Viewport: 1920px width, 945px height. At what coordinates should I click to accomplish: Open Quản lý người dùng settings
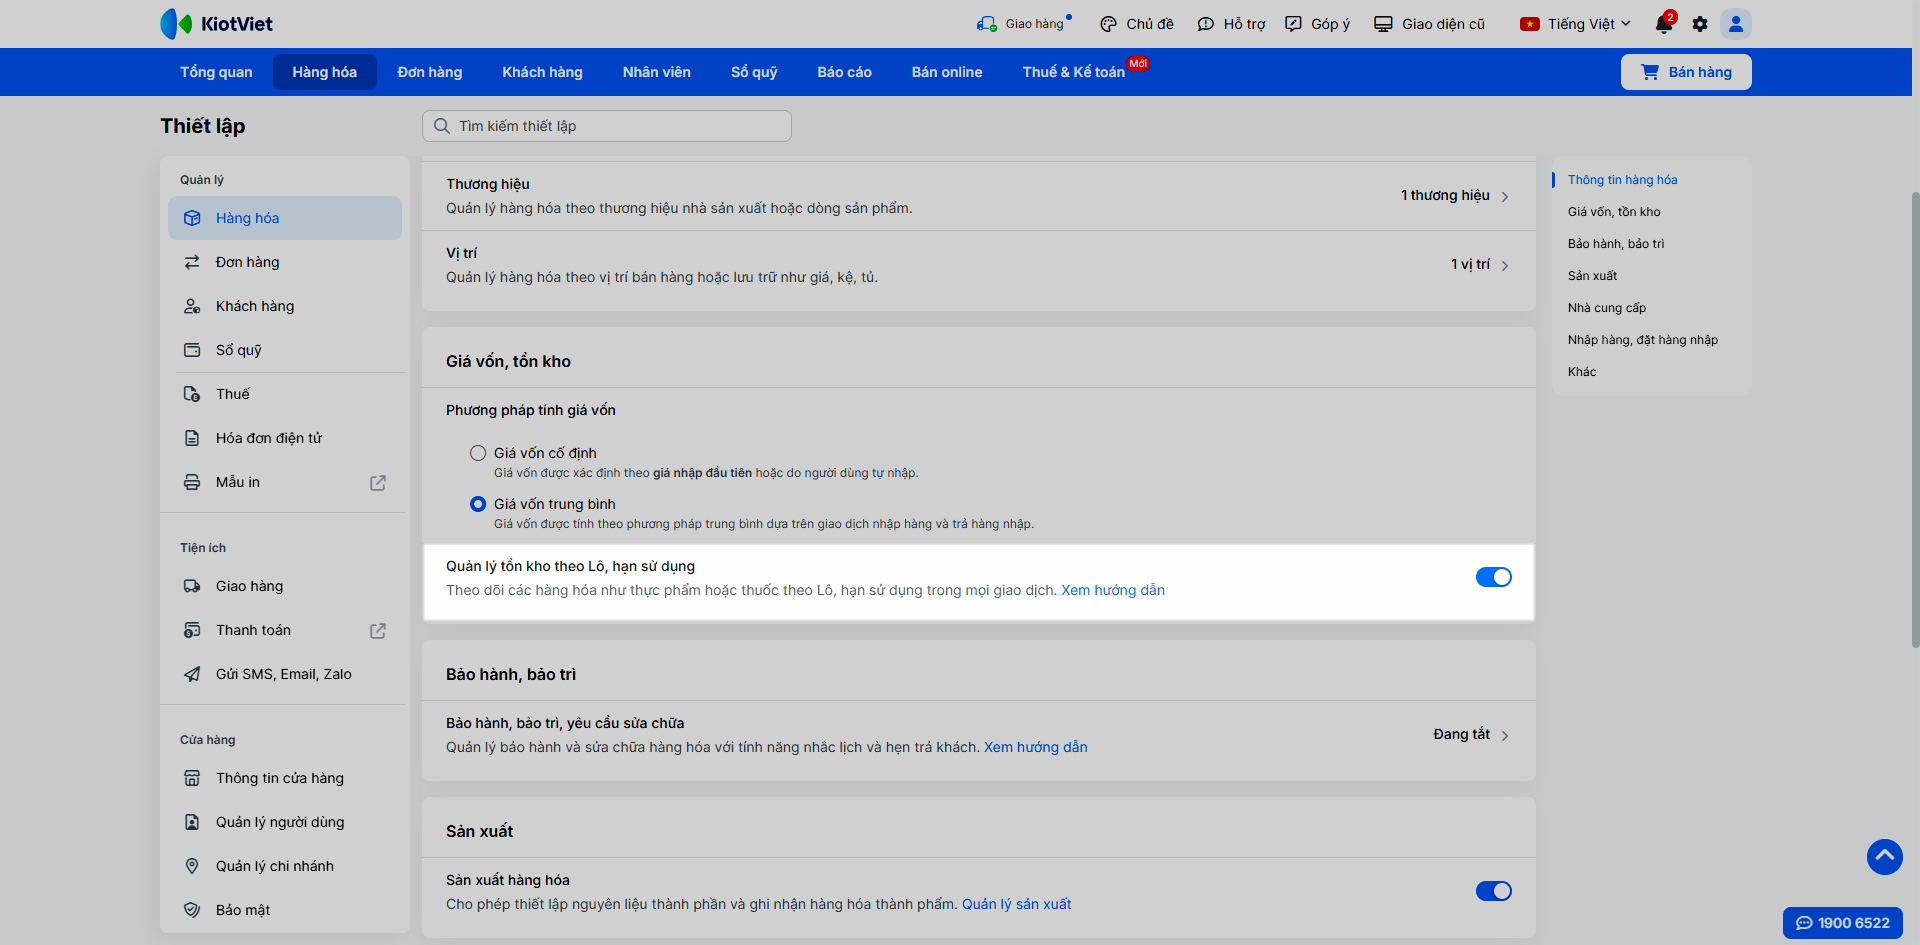click(x=285, y=822)
